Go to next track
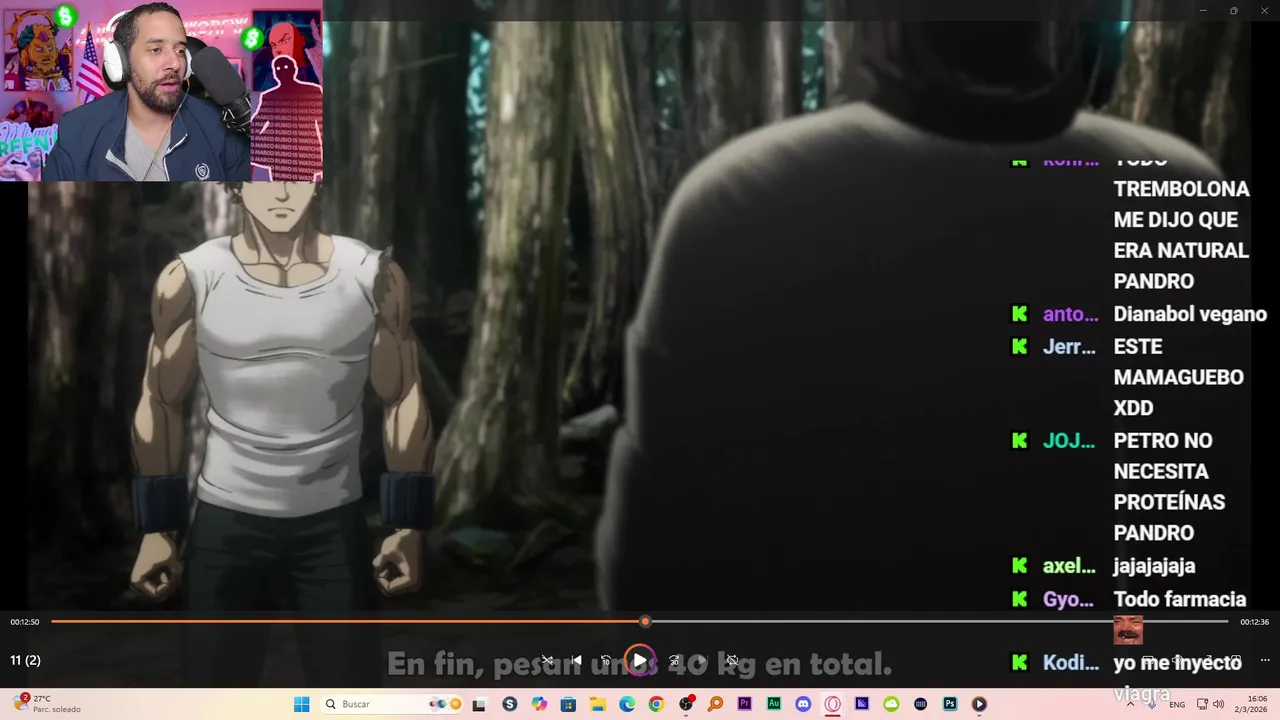The height and width of the screenshot is (720, 1280). point(703,660)
